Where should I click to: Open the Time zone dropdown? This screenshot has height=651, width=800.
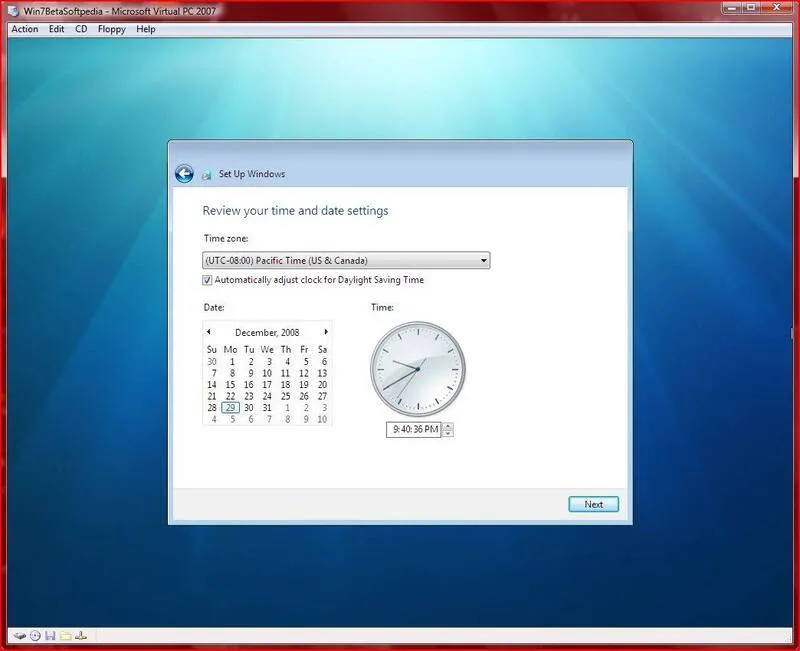click(x=346, y=260)
